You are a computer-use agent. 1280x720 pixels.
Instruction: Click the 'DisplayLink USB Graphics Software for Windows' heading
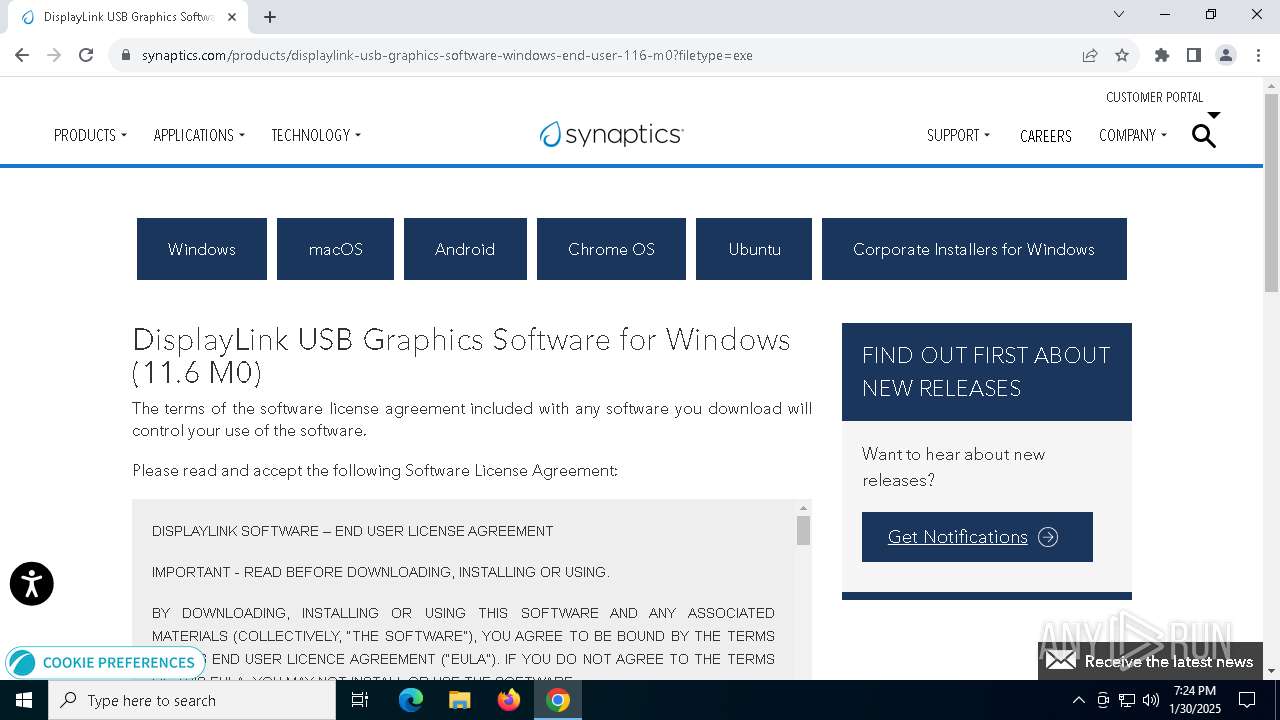461,356
